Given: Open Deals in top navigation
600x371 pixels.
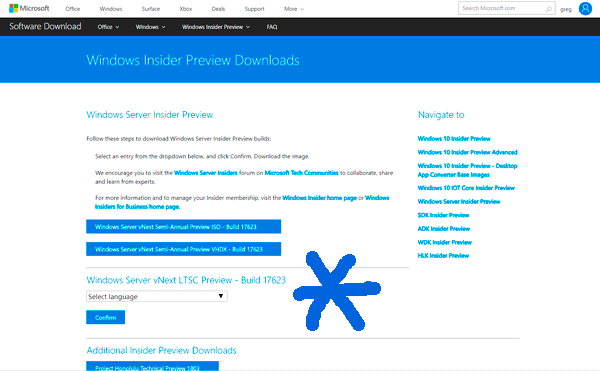Looking at the screenshot, I should pos(218,9).
